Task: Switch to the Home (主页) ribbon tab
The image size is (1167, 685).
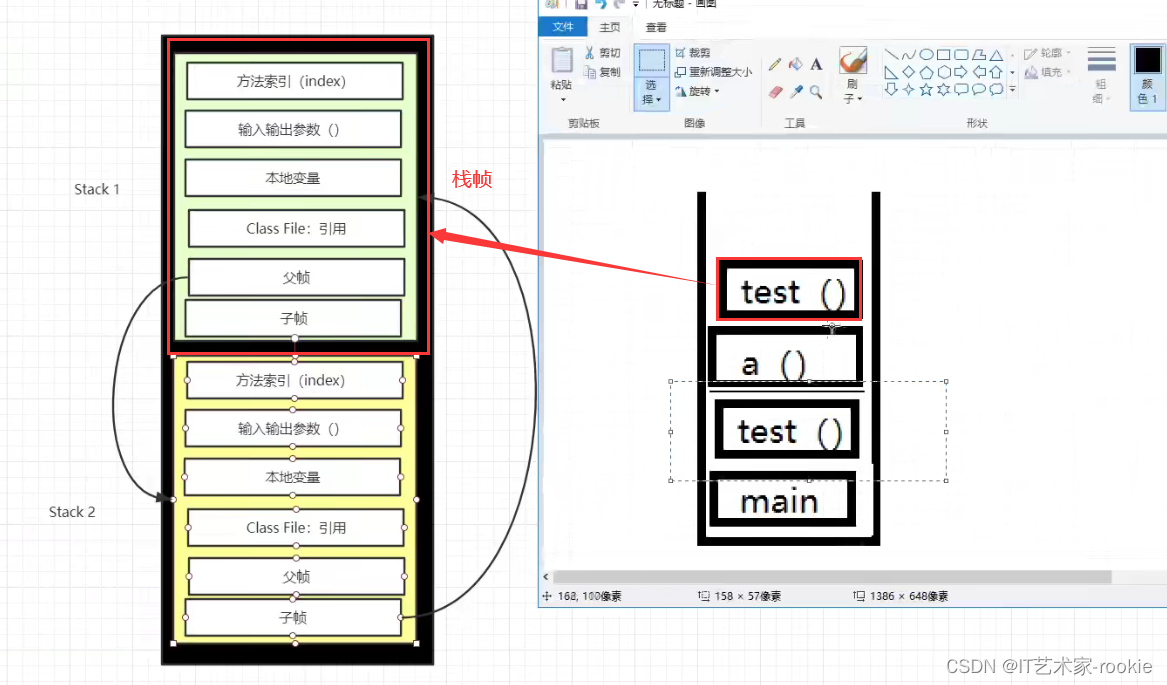Action: [x=610, y=28]
